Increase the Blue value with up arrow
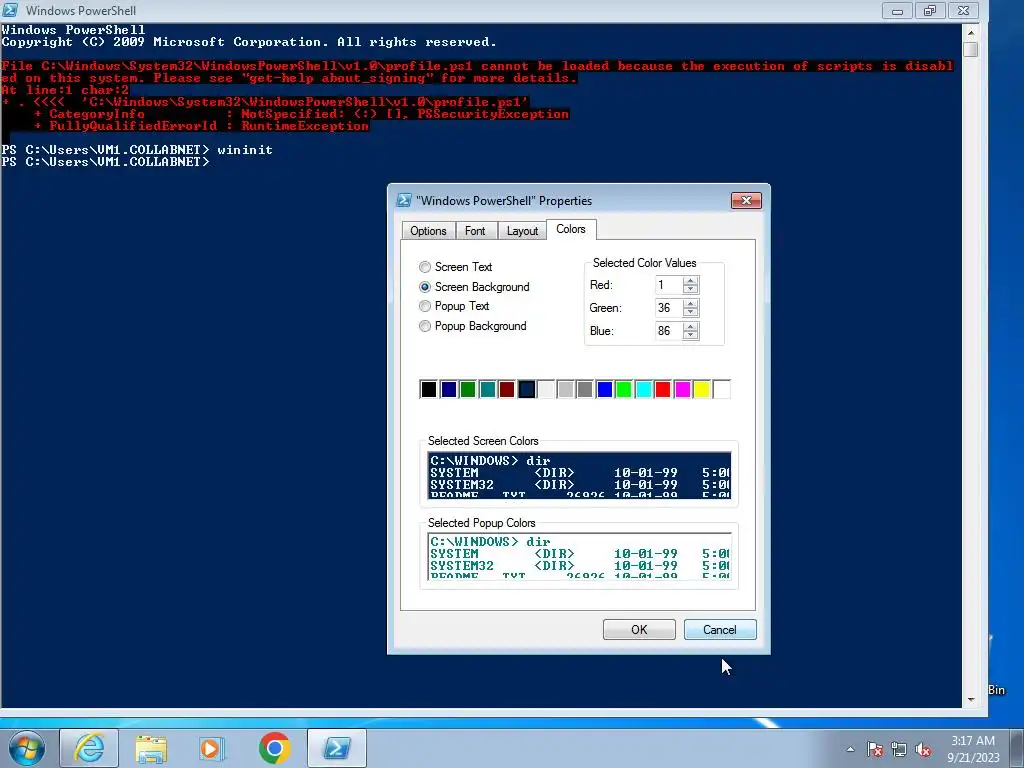The height and width of the screenshot is (768, 1024). (x=690, y=326)
